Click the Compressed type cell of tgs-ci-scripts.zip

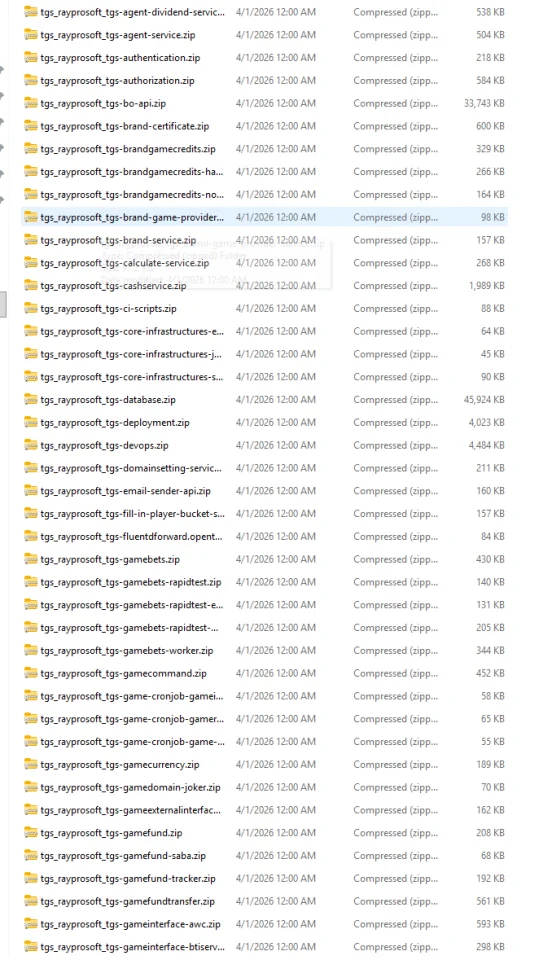coord(395,309)
